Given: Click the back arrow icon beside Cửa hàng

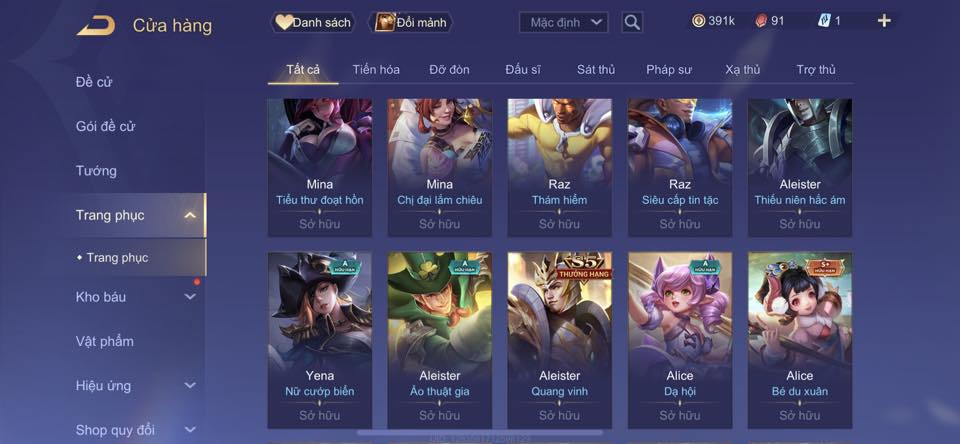Looking at the screenshot, I should click(96, 26).
